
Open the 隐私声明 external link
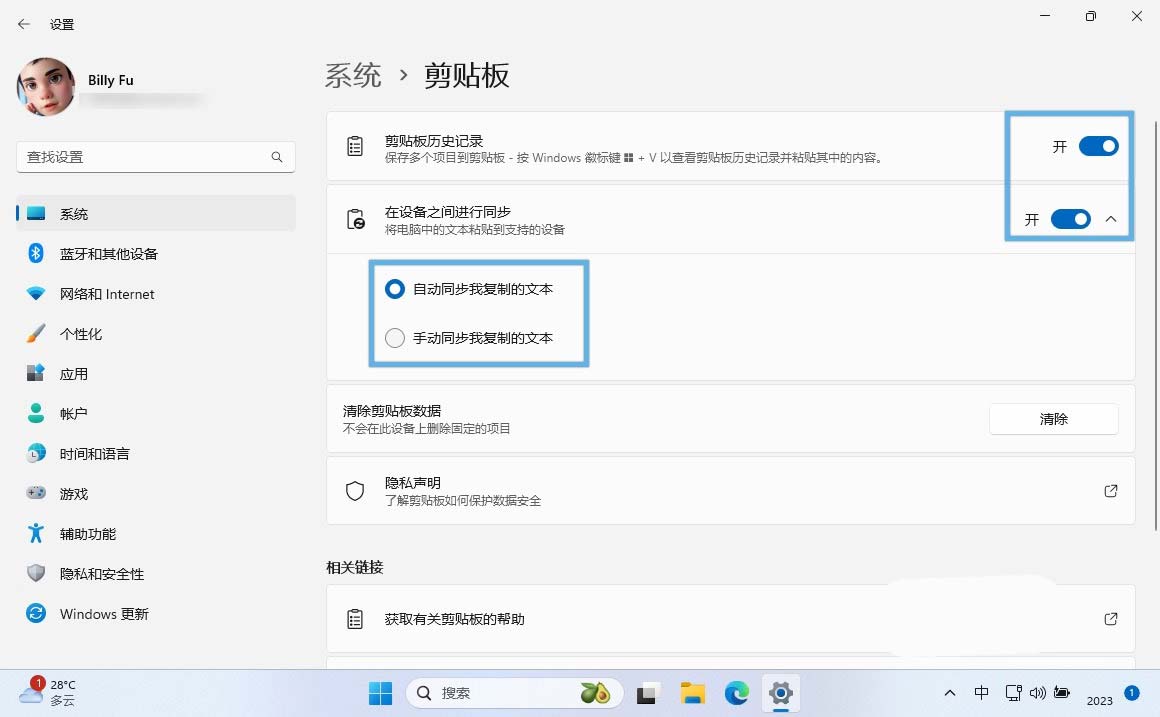point(1110,491)
